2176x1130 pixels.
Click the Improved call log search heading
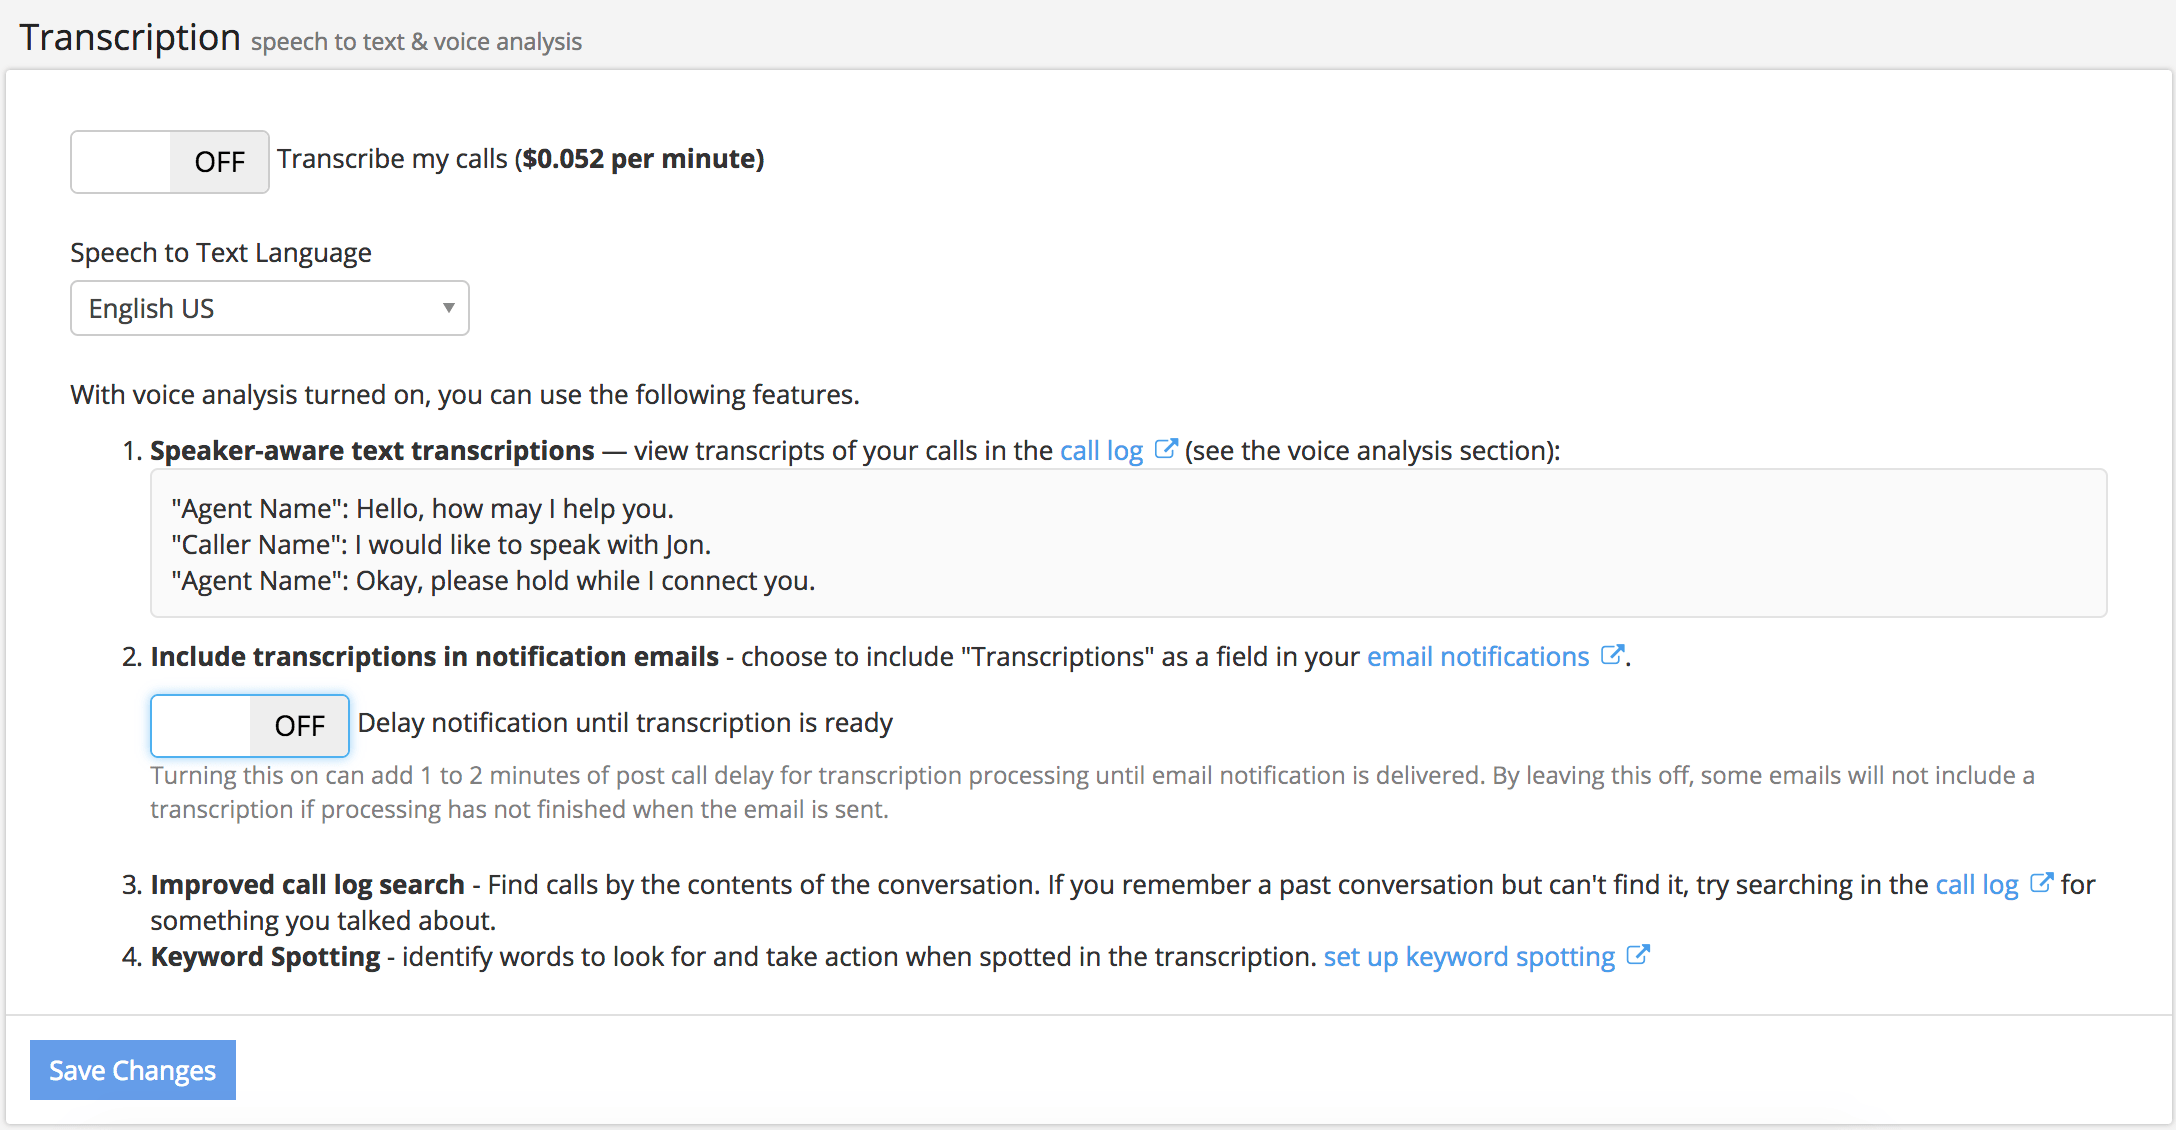(x=307, y=885)
